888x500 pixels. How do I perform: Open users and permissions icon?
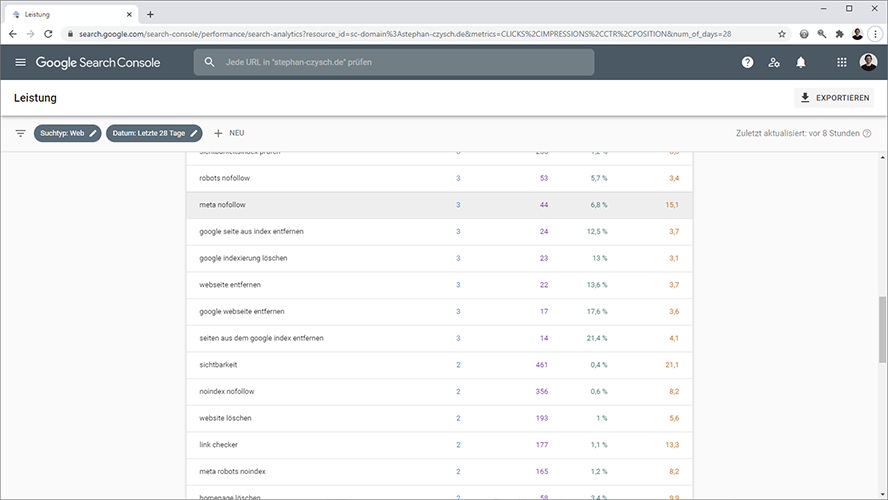click(774, 62)
